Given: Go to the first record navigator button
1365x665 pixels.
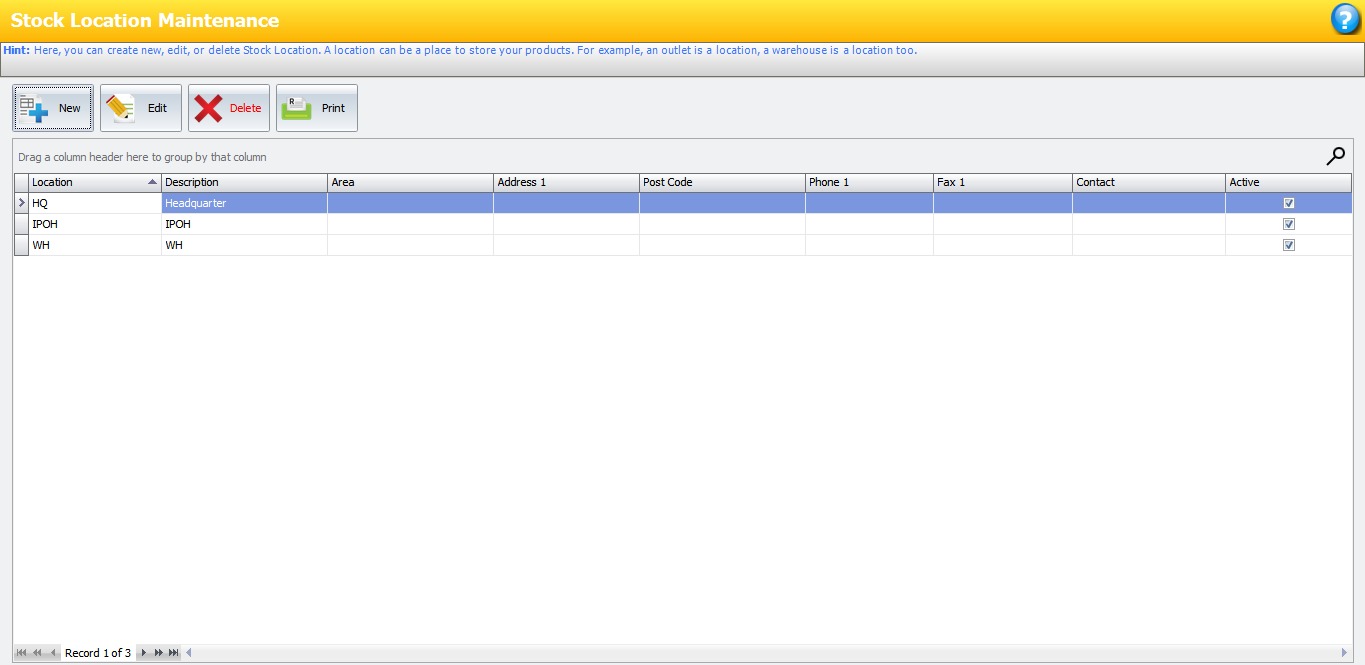Looking at the screenshot, I should tap(22, 653).
